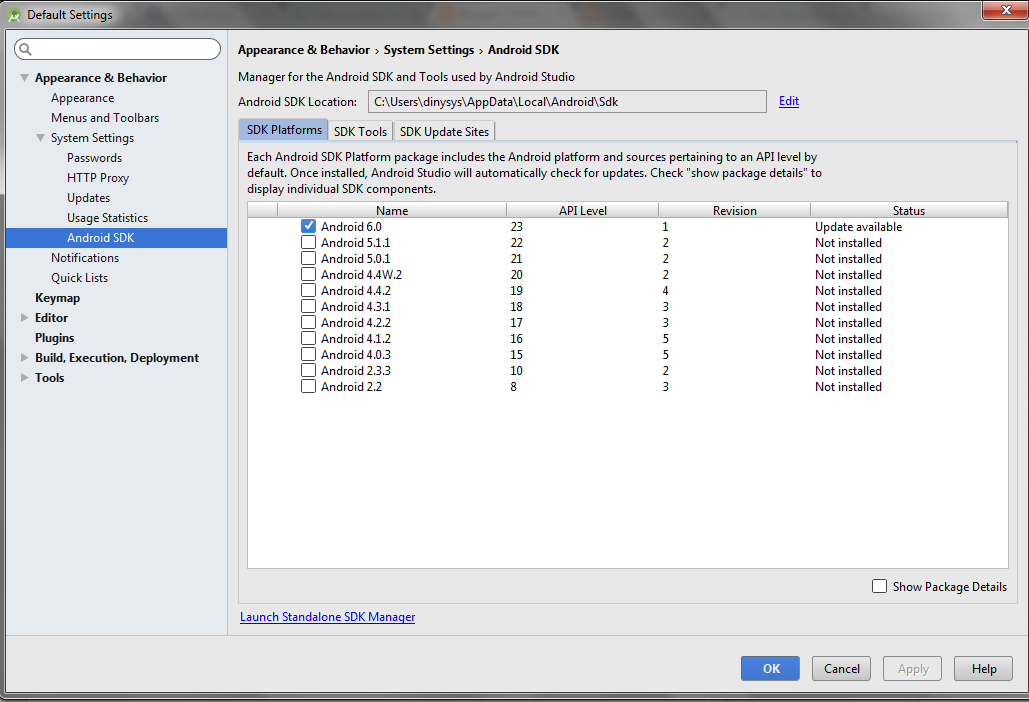Click the Cancel button

point(841,668)
